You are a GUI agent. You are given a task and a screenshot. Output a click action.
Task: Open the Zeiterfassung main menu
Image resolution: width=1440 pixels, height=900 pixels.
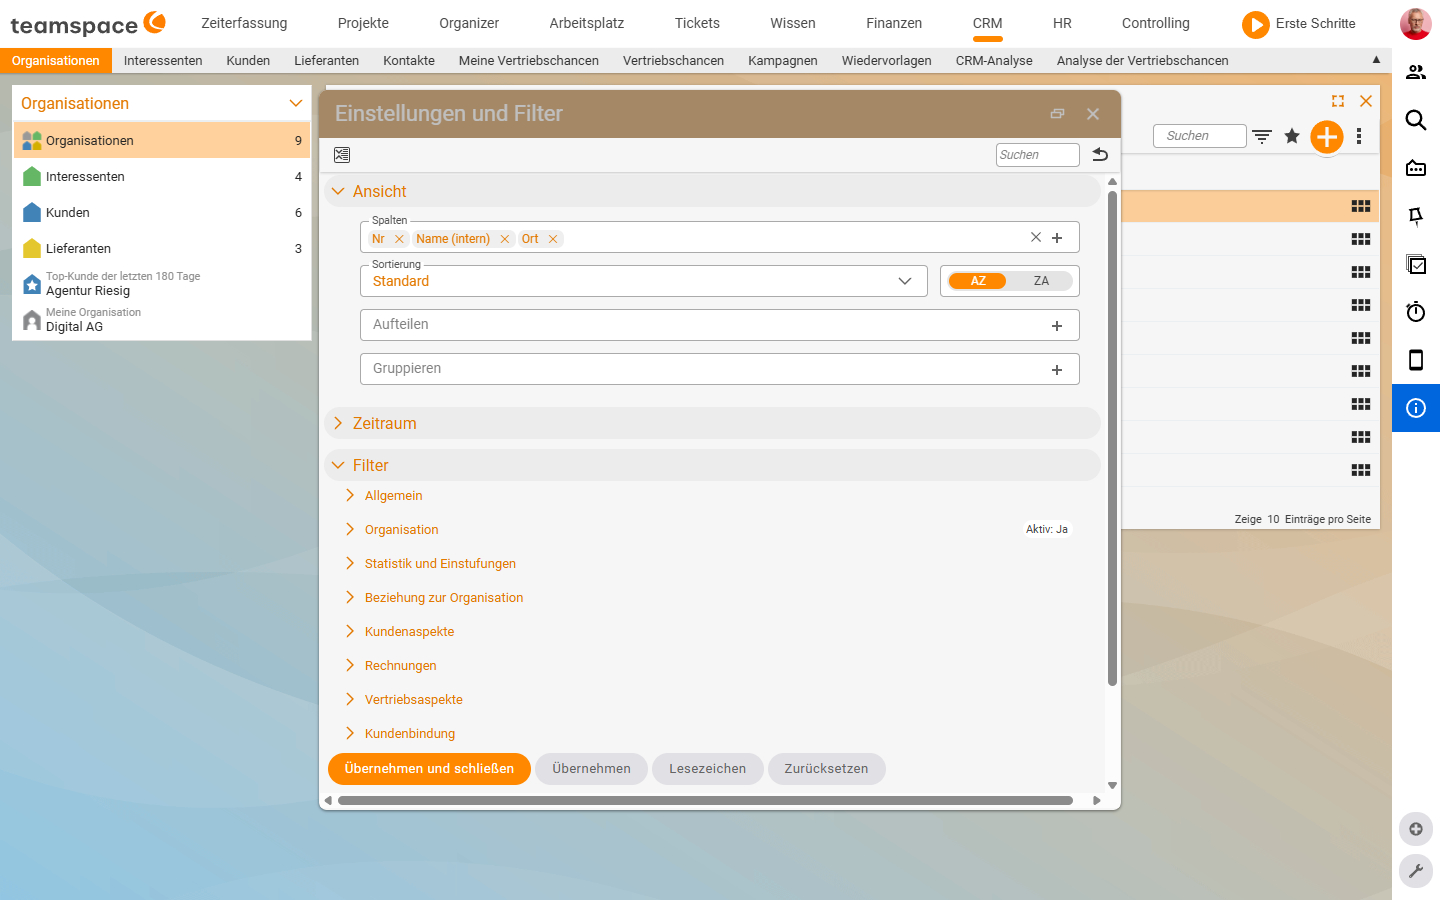click(244, 23)
